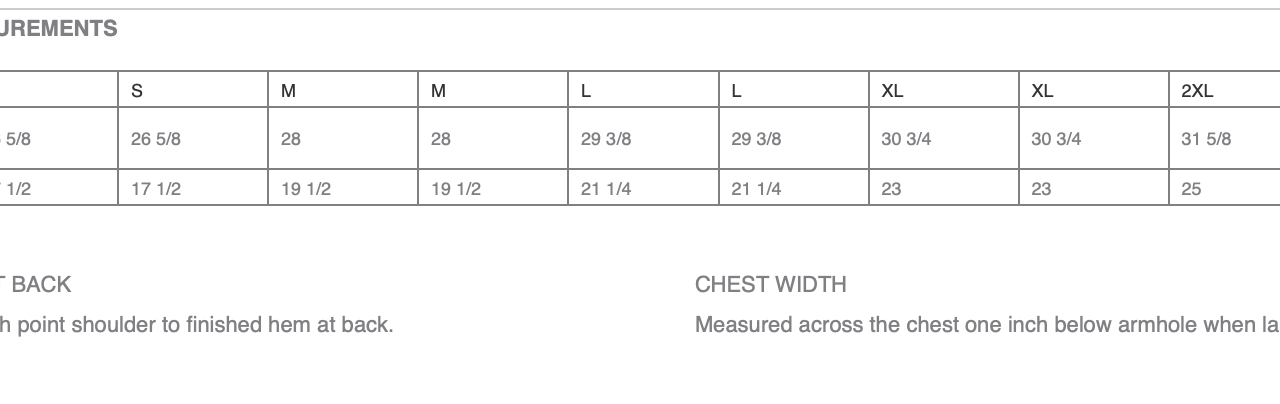Click the 26 5/8 cell under S
The width and height of the screenshot is (1280, 404).
click(193, 139)
